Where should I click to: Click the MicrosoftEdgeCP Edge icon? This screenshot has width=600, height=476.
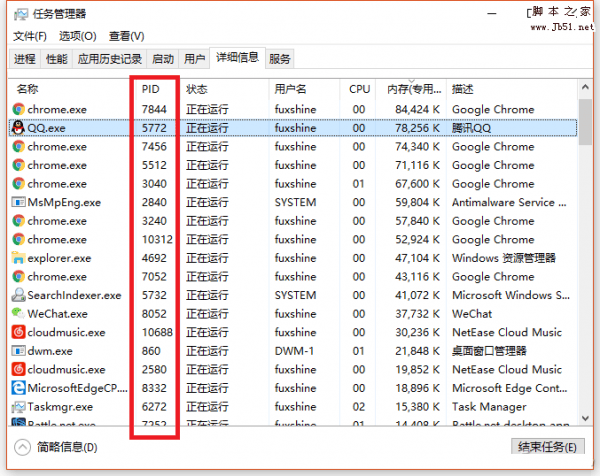click(18, 388)
